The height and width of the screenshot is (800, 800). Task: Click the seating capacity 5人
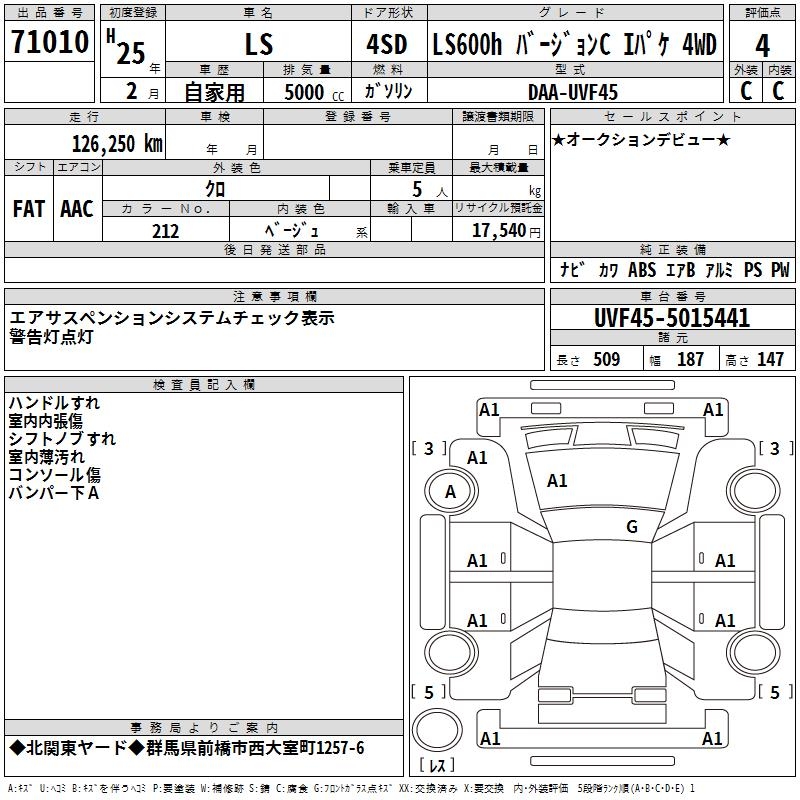430,190
